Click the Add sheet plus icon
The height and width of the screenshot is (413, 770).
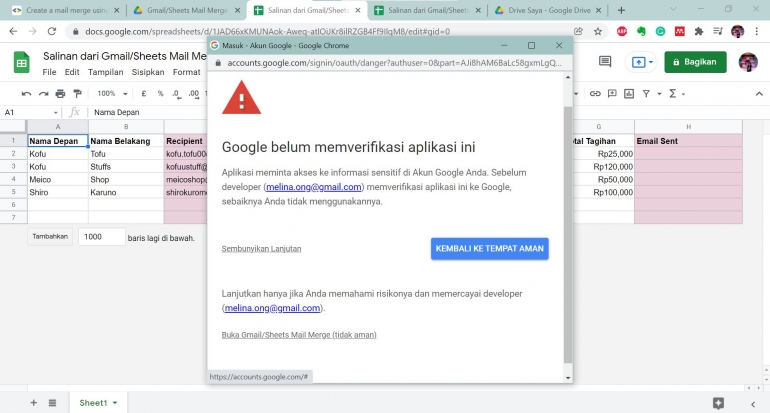pos(33,403)
